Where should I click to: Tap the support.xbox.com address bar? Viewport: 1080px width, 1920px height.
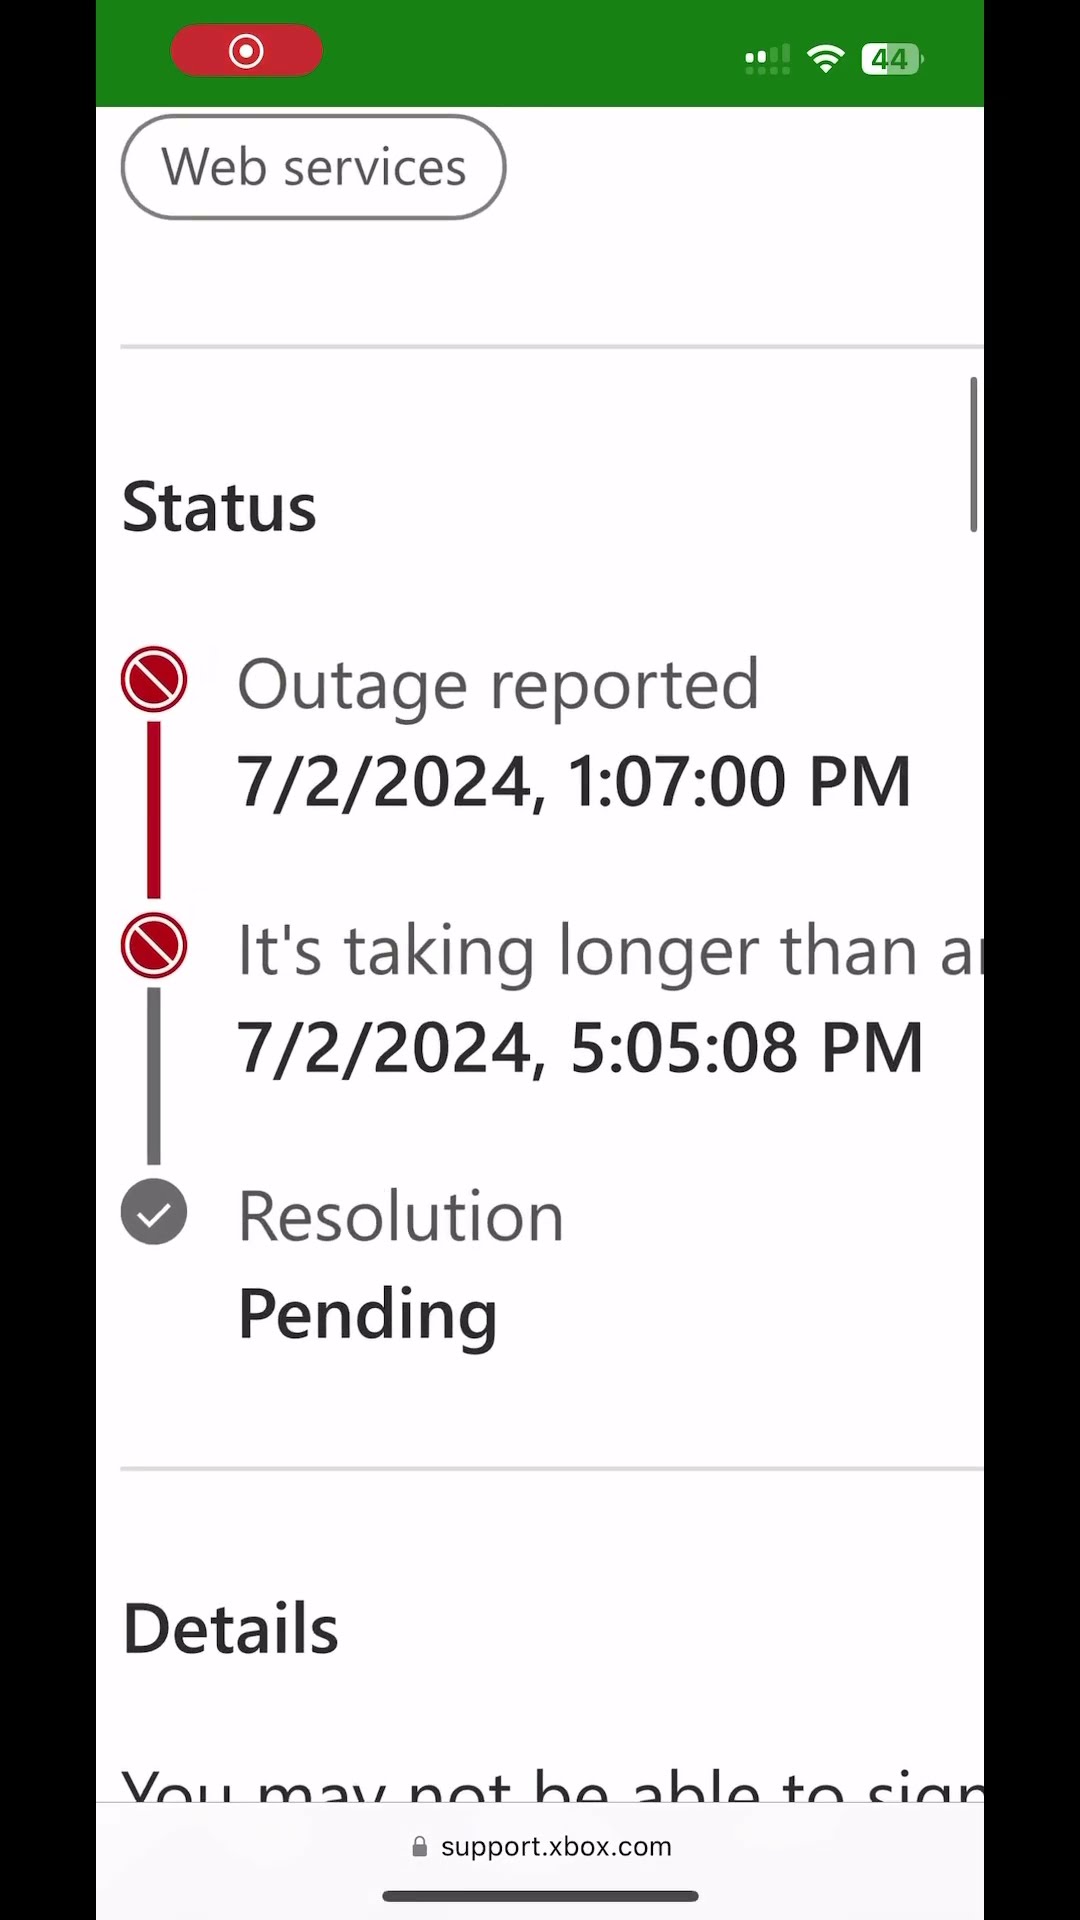(x=541, y=1847)
